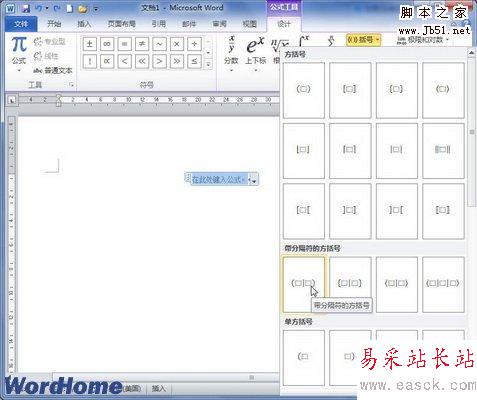Select the {□|□} separator bracket template
The height and width of the screenshot is (400, 477).
350,284
